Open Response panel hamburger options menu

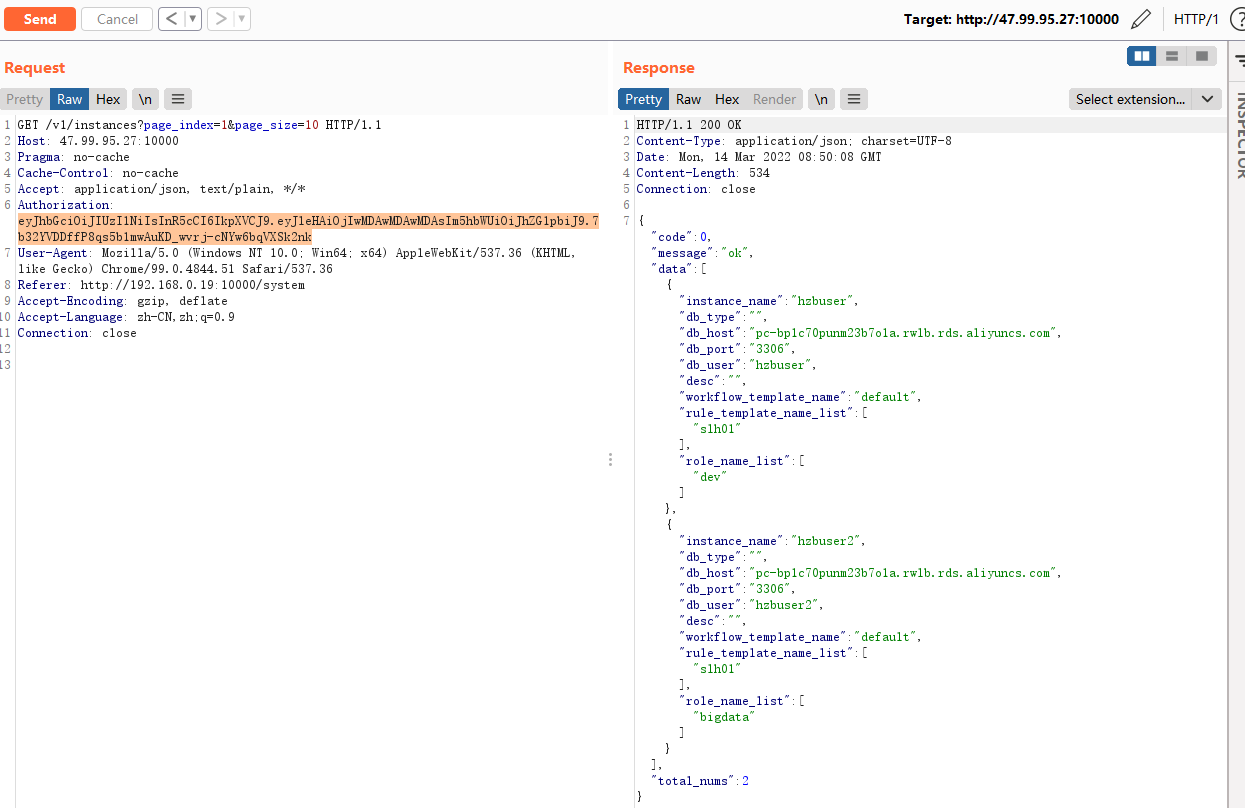pyautogui.click(x=853, y=99)
